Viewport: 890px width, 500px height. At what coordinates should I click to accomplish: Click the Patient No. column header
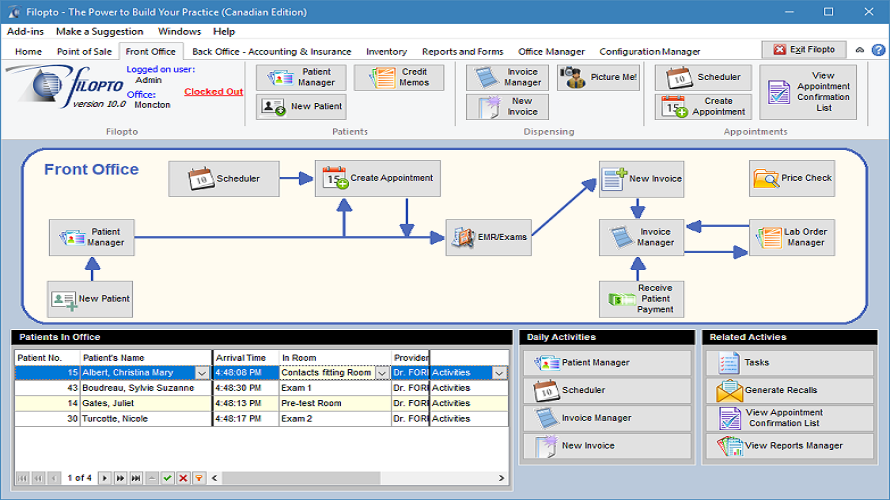47,358
